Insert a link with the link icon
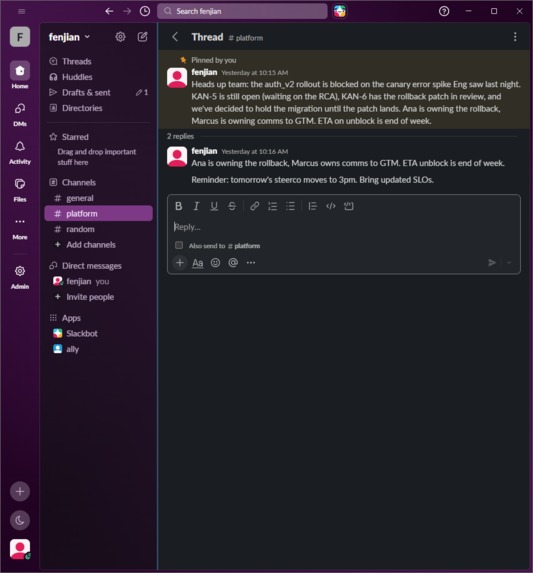The image size is (533, 573). pos(255,206)
